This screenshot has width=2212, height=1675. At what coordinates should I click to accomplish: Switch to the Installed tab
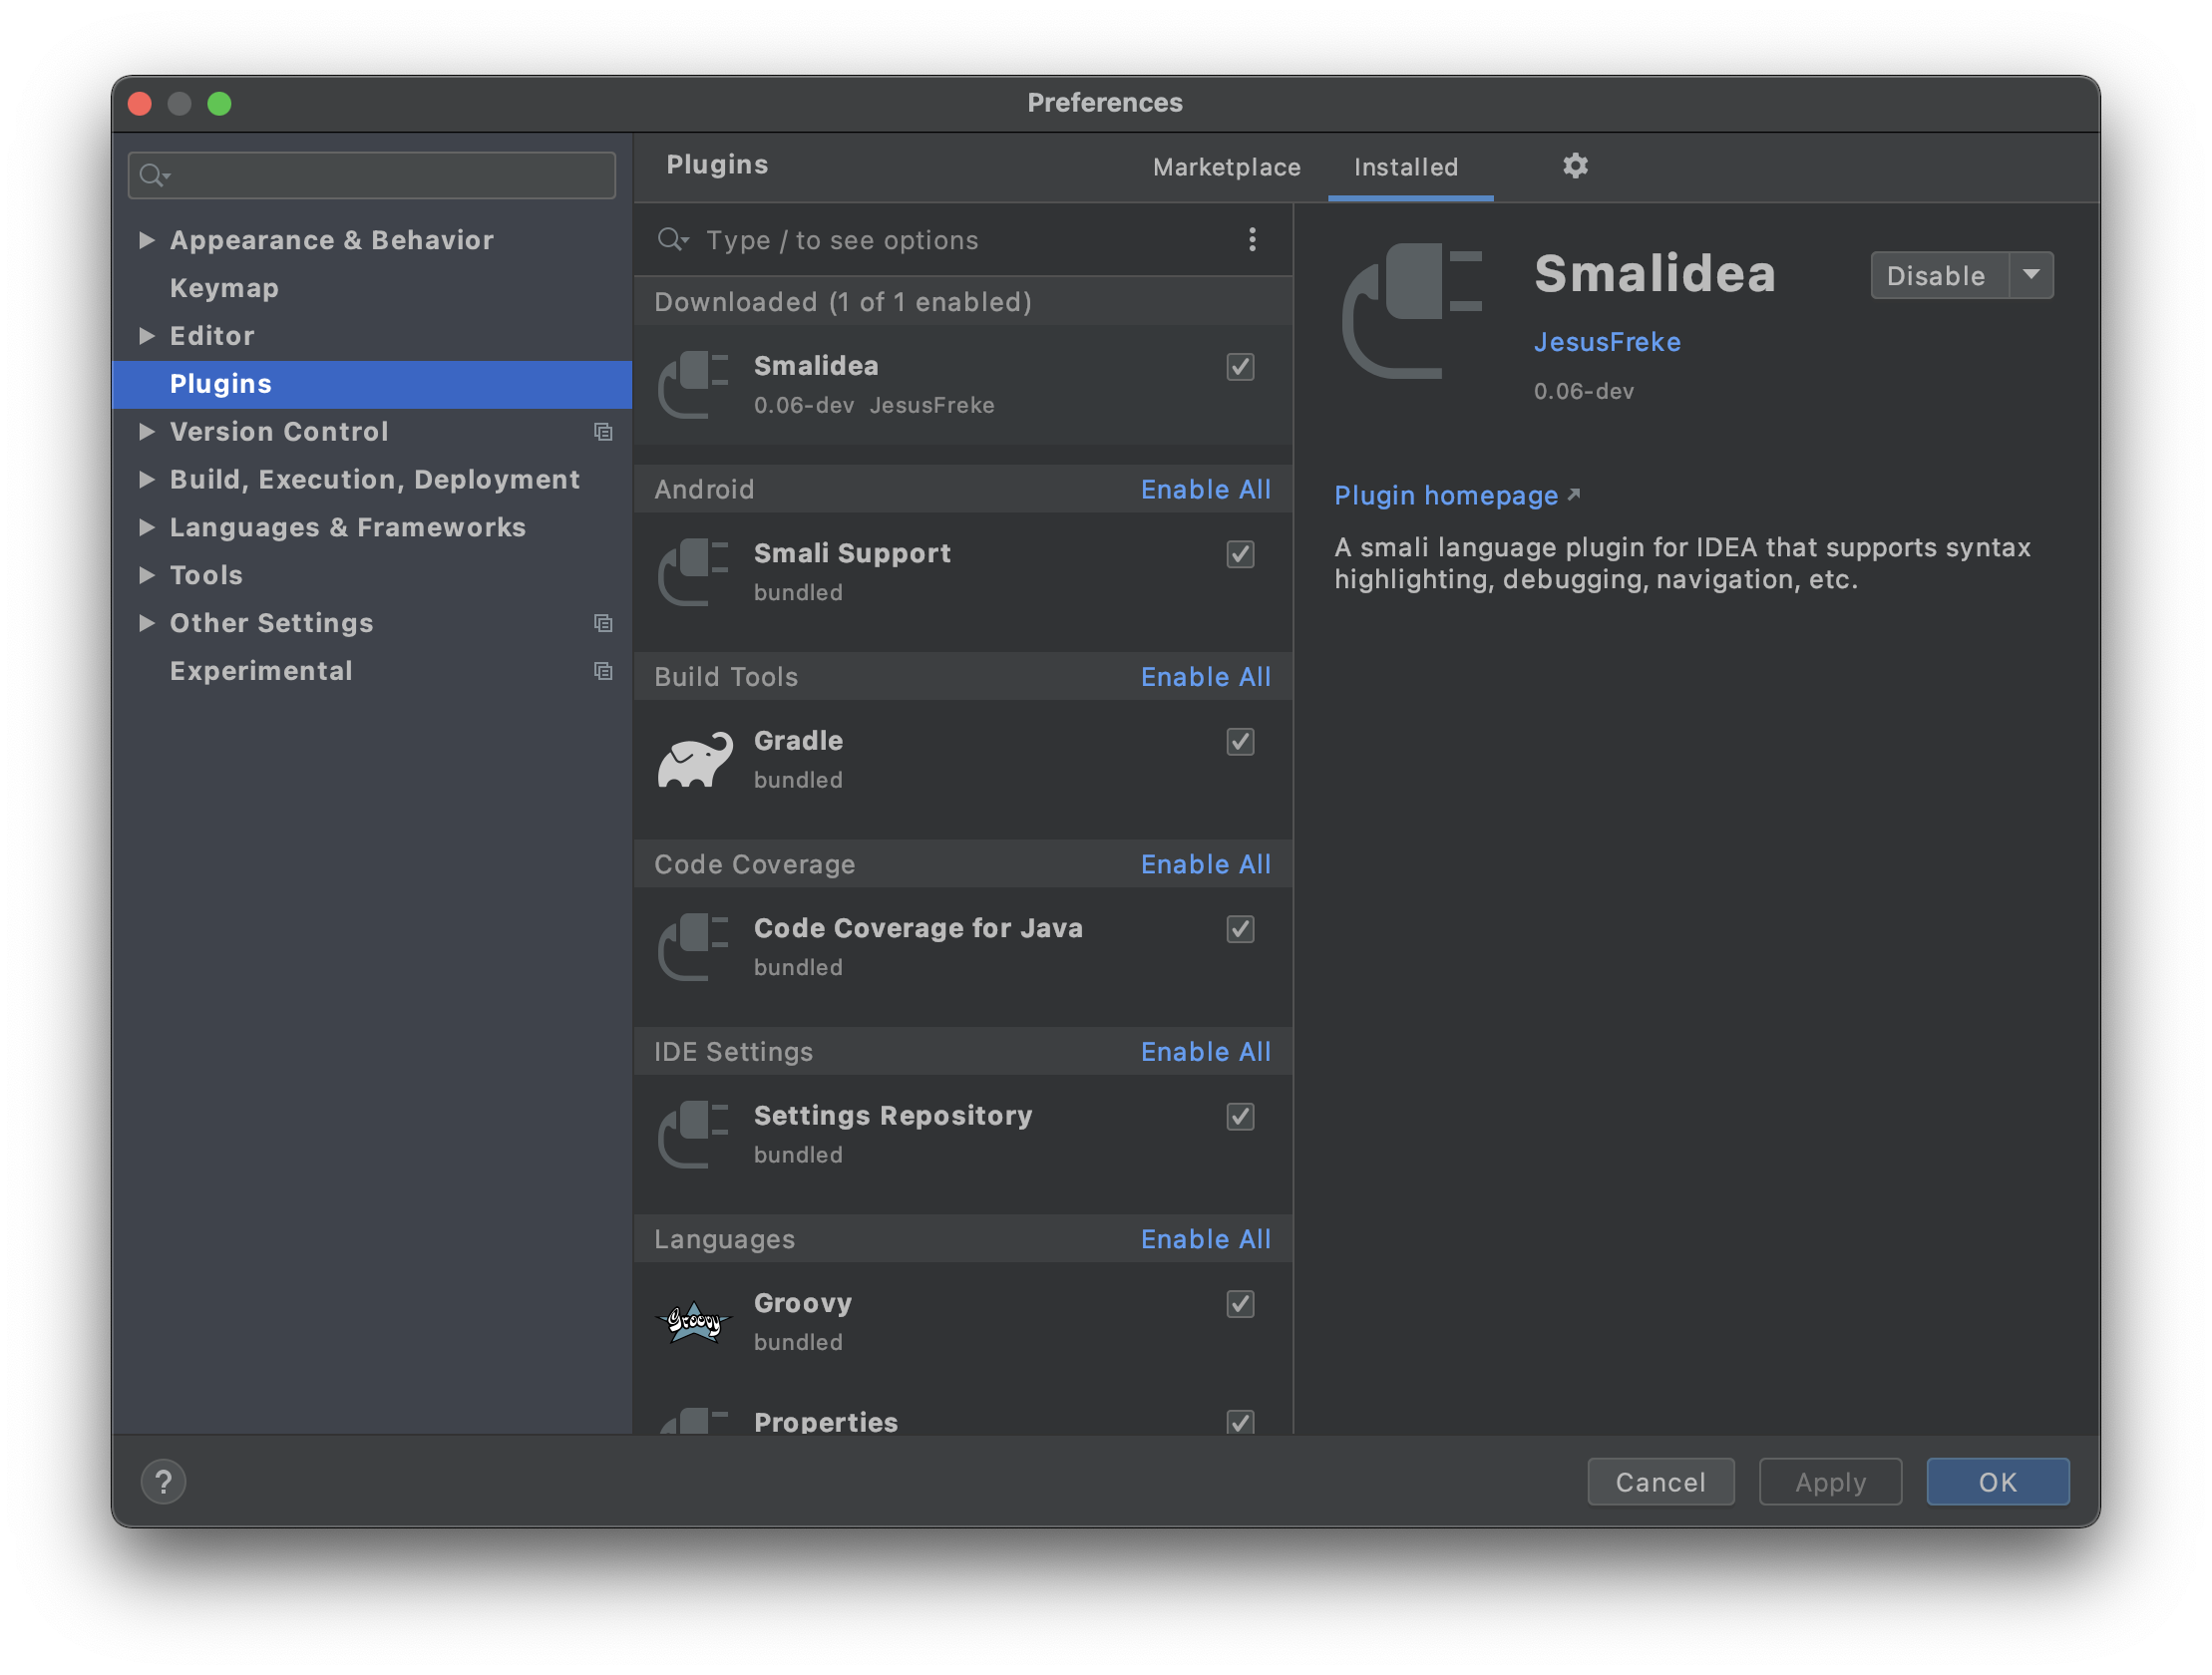(x=1404, y=166)
